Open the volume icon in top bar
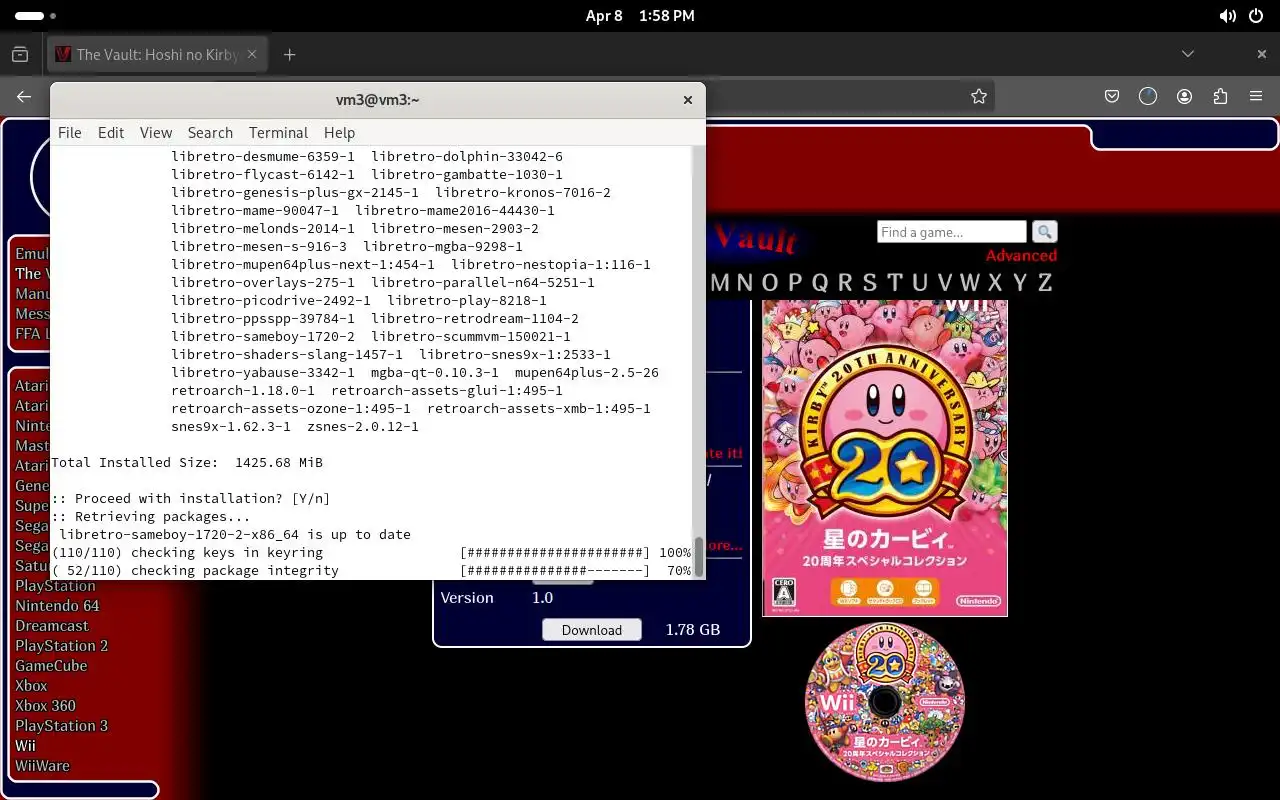Screen dimensions: 1280x800 coord(1227,16)
